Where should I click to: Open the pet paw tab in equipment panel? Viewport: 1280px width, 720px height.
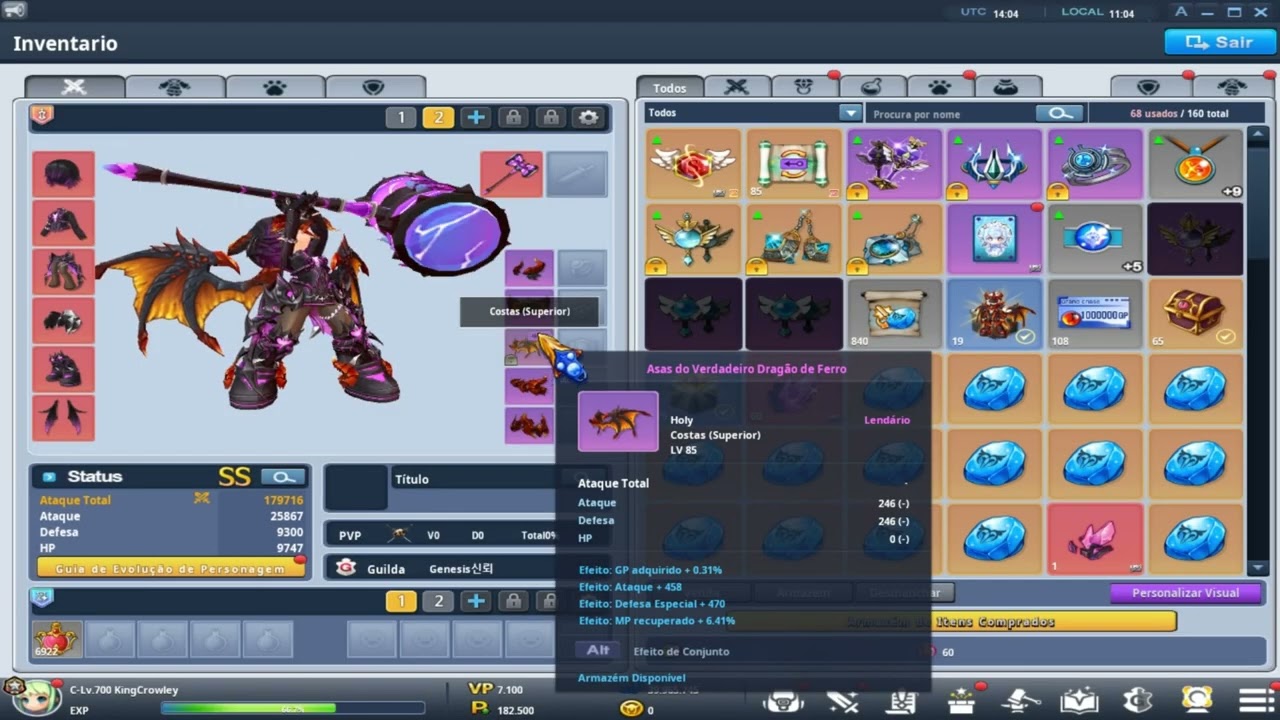[x=274, y=87]
